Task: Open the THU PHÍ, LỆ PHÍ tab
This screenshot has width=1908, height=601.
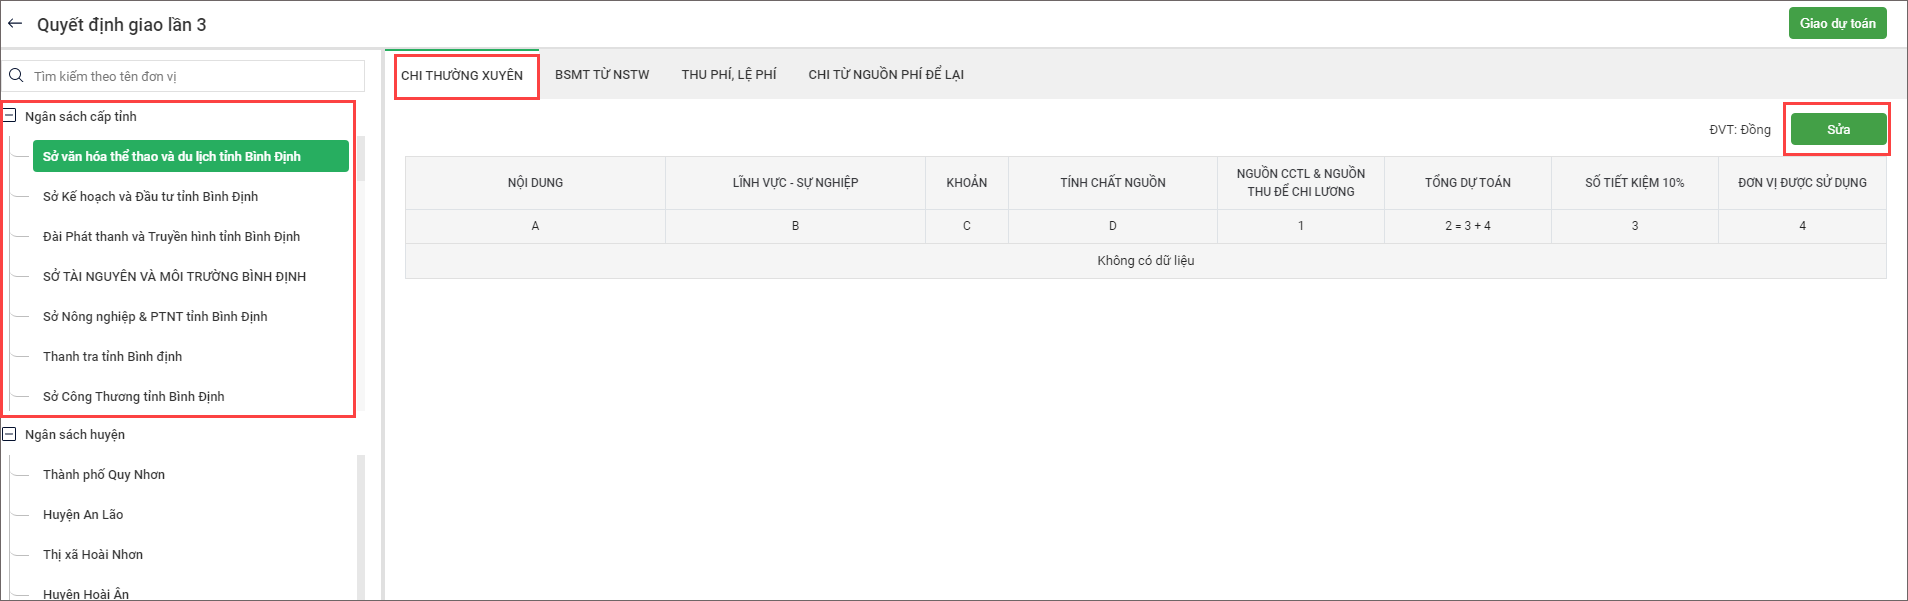Action: click(729, 75)
